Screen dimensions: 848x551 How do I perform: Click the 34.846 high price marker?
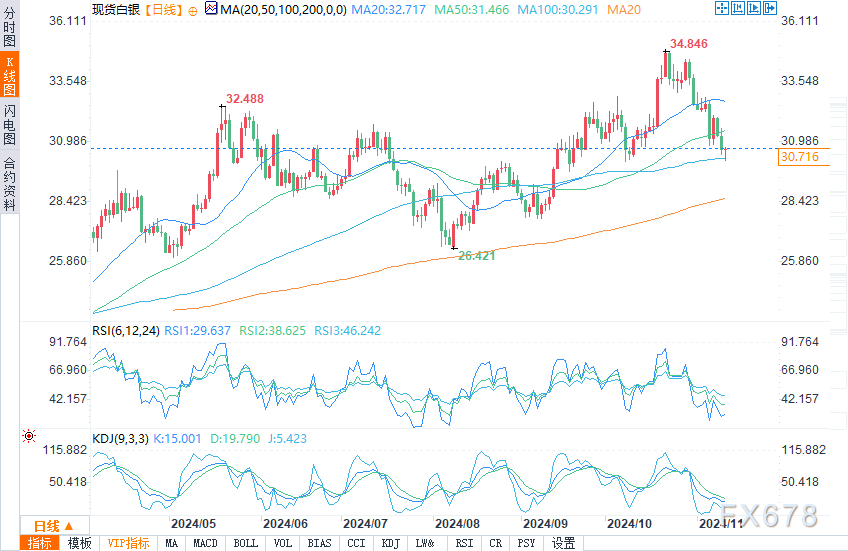pos(688,44)
